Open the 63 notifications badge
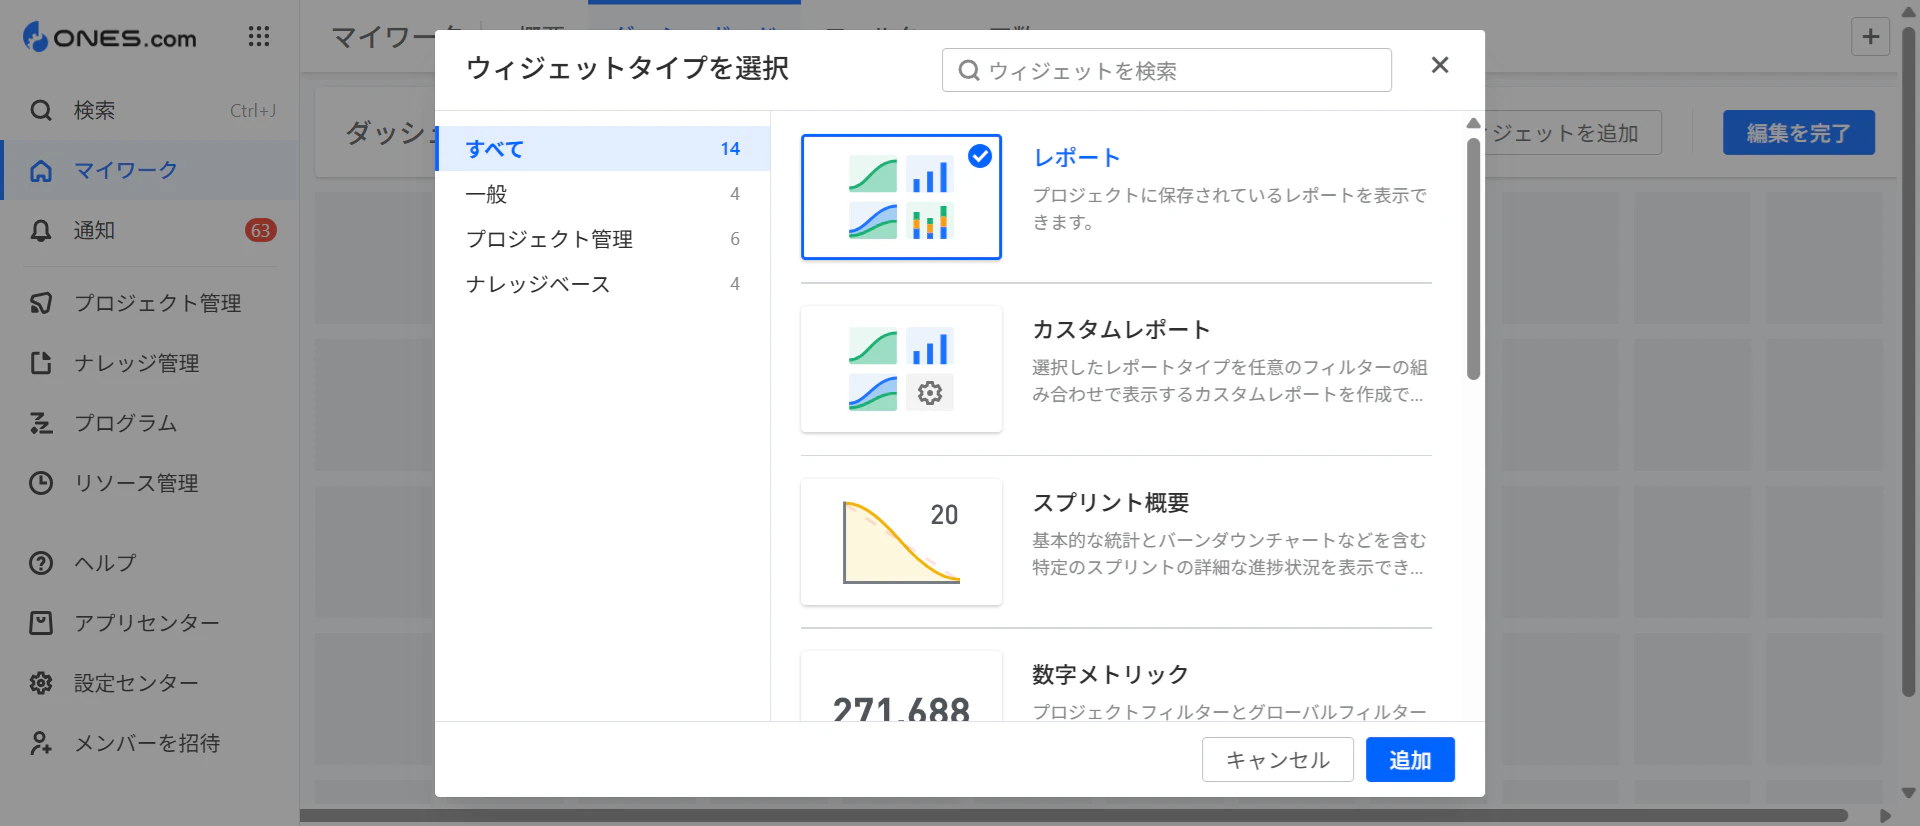 (261, 231)
